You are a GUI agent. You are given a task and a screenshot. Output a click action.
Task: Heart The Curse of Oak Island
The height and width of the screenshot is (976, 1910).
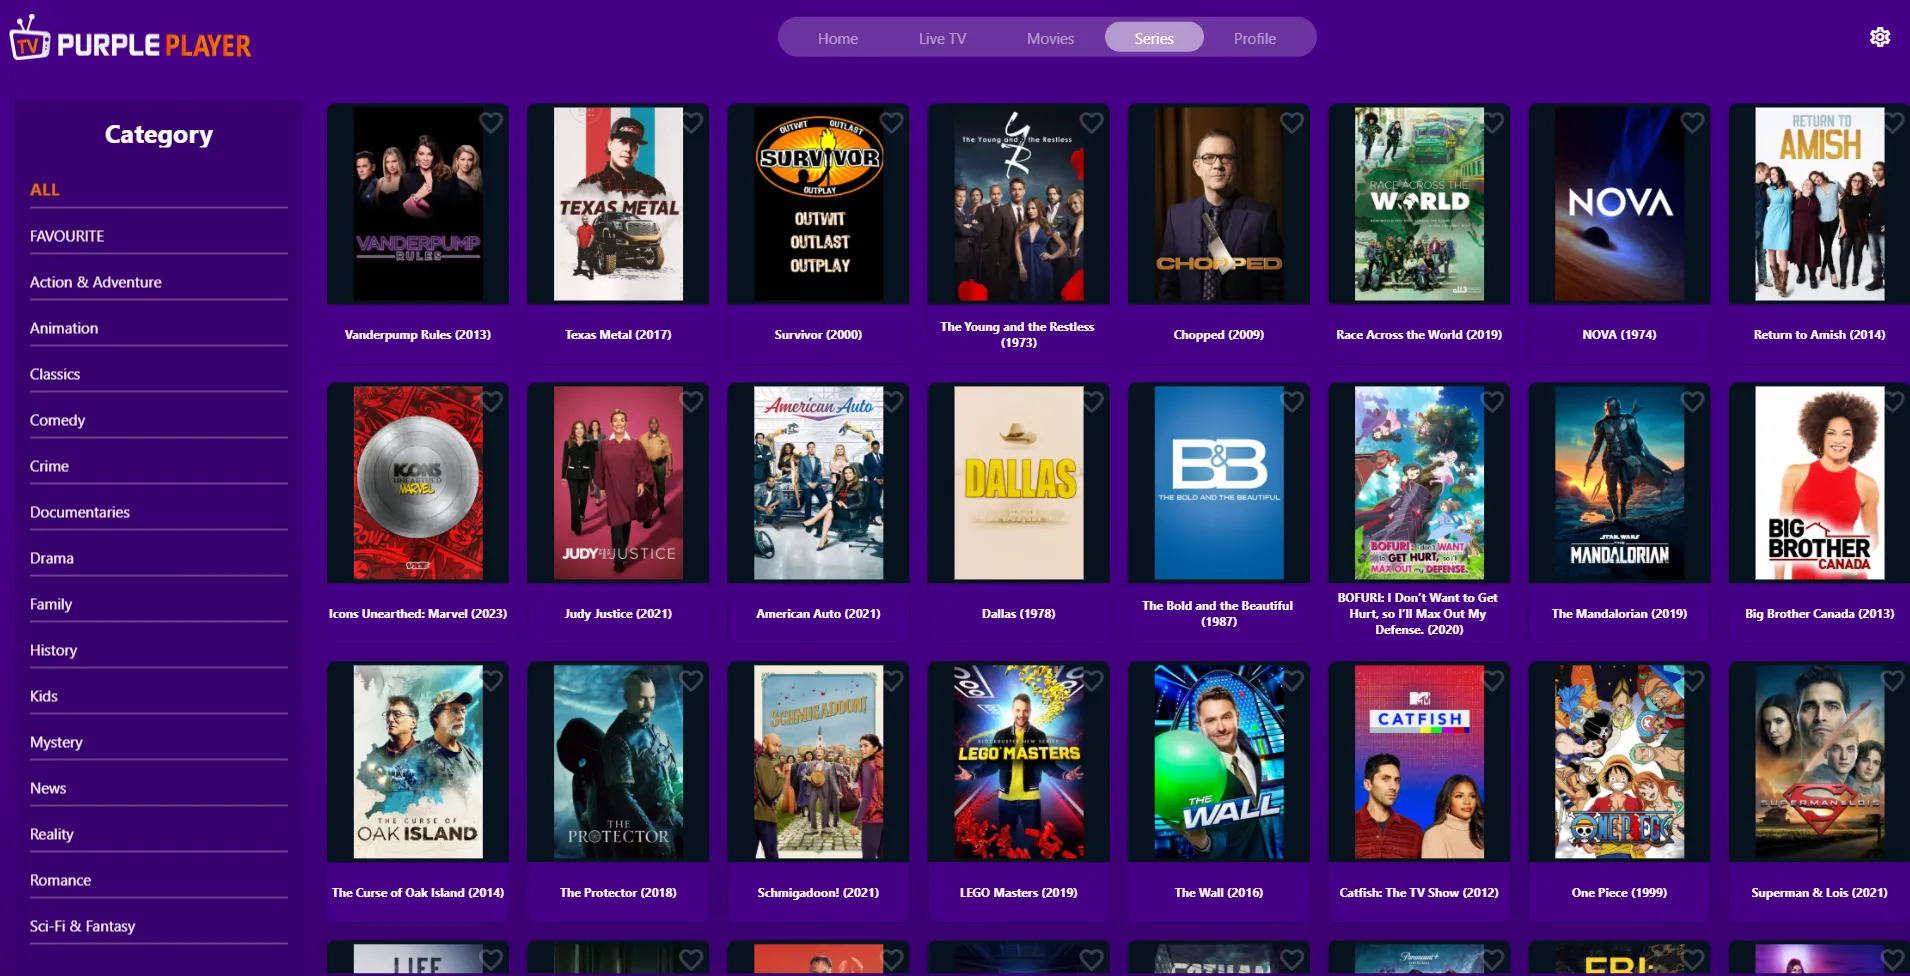tap(491, 680)
